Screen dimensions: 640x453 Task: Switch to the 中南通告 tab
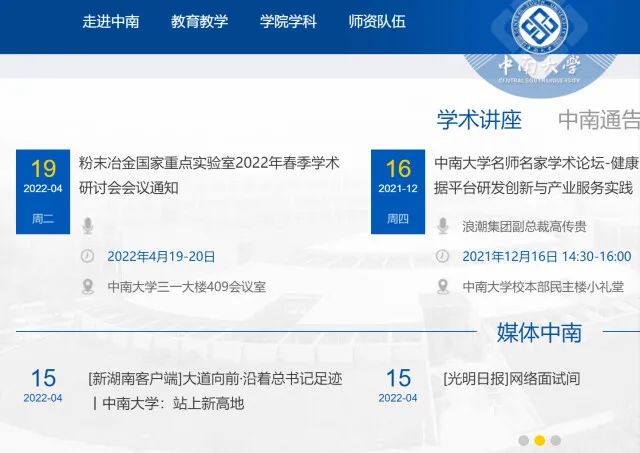[x=599, y=120]
